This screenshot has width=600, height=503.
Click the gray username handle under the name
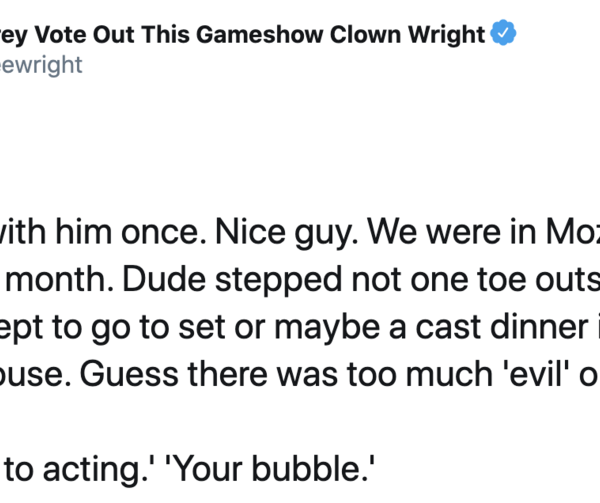42,65
